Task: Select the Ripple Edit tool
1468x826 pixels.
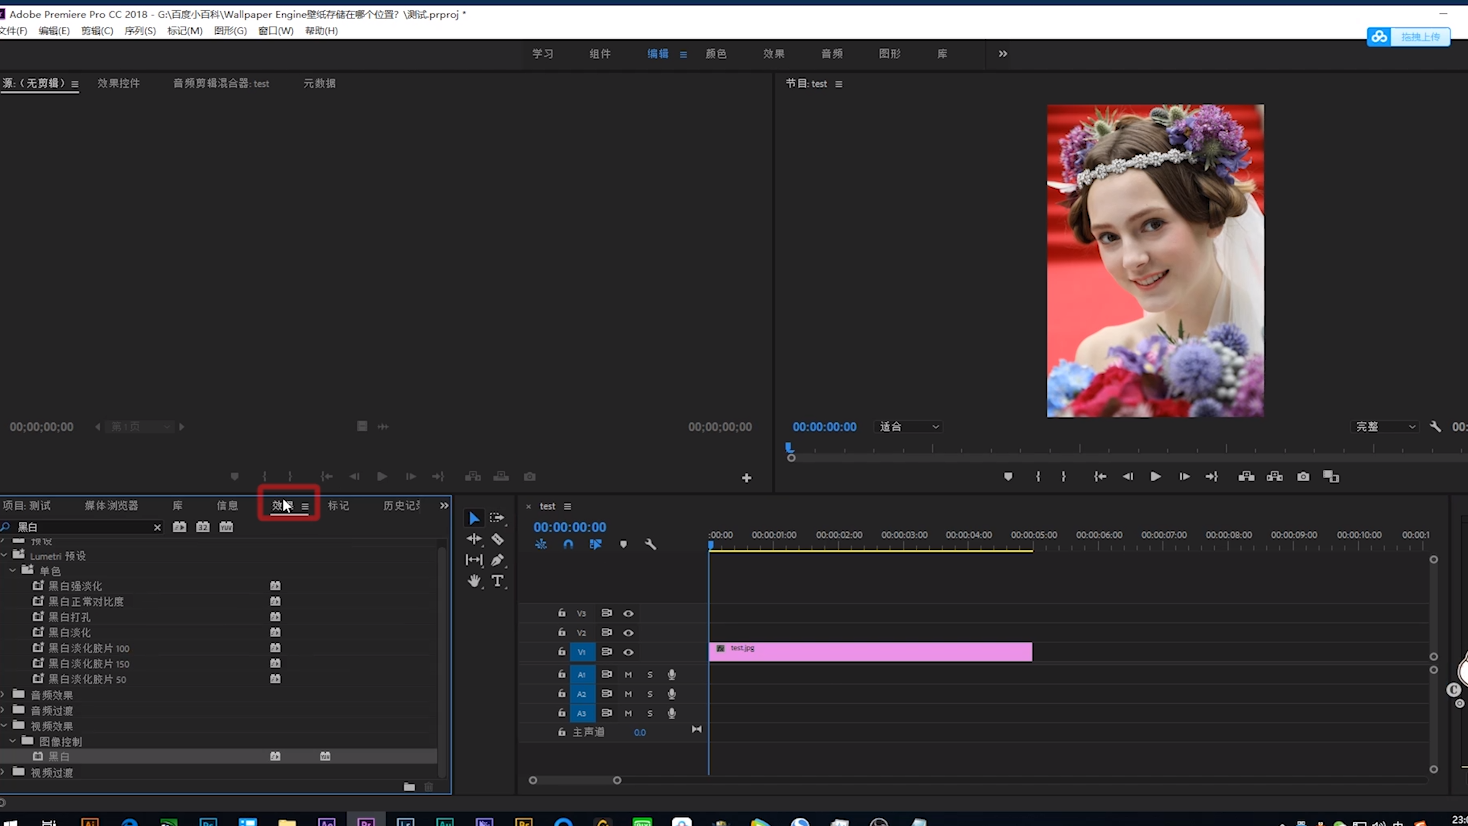Action: (474, 539)
